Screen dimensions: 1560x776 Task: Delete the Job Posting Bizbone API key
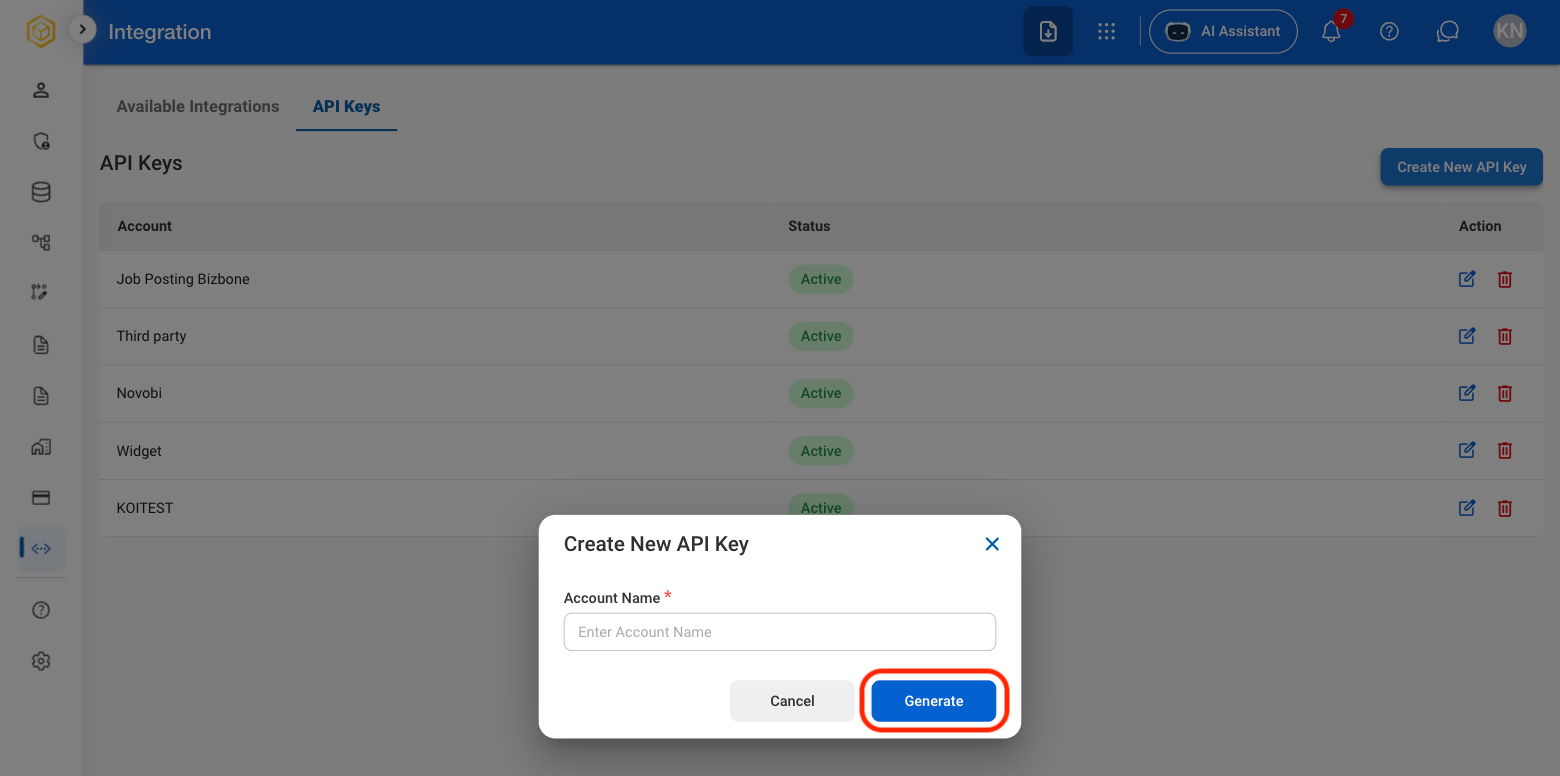click(x=1504, y=279)
